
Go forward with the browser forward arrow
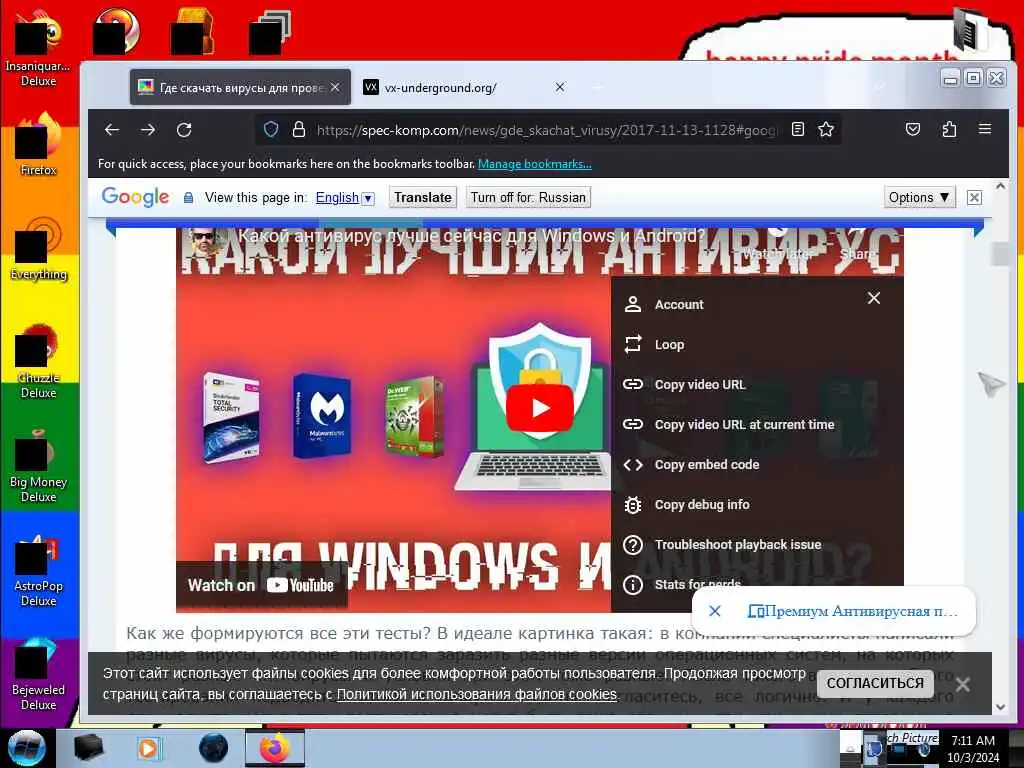[148, 129]
